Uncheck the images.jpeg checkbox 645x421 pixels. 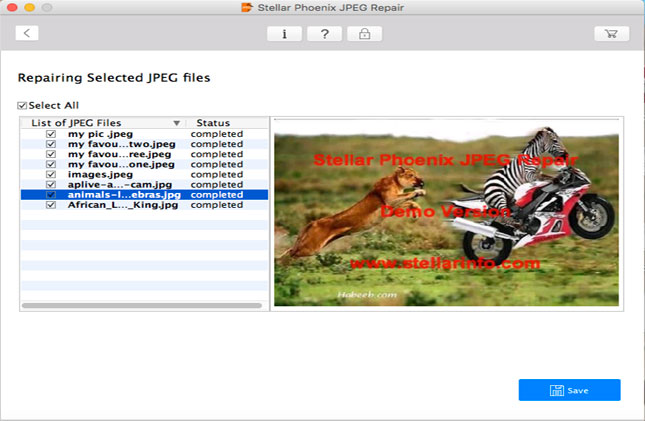(x=51, y=174)
